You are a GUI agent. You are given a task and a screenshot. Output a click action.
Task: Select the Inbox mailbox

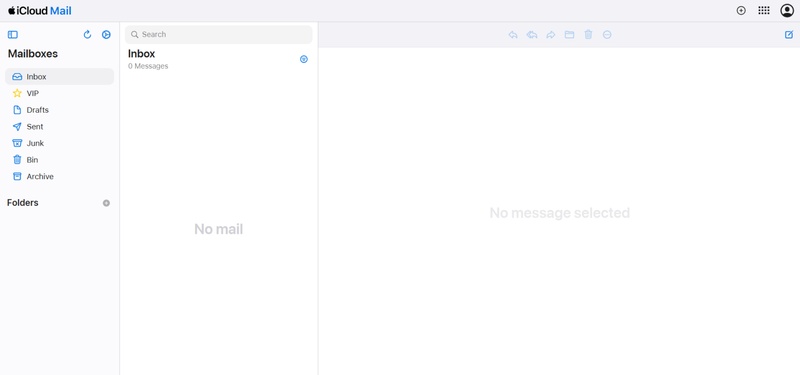click(x=60, y=77)
